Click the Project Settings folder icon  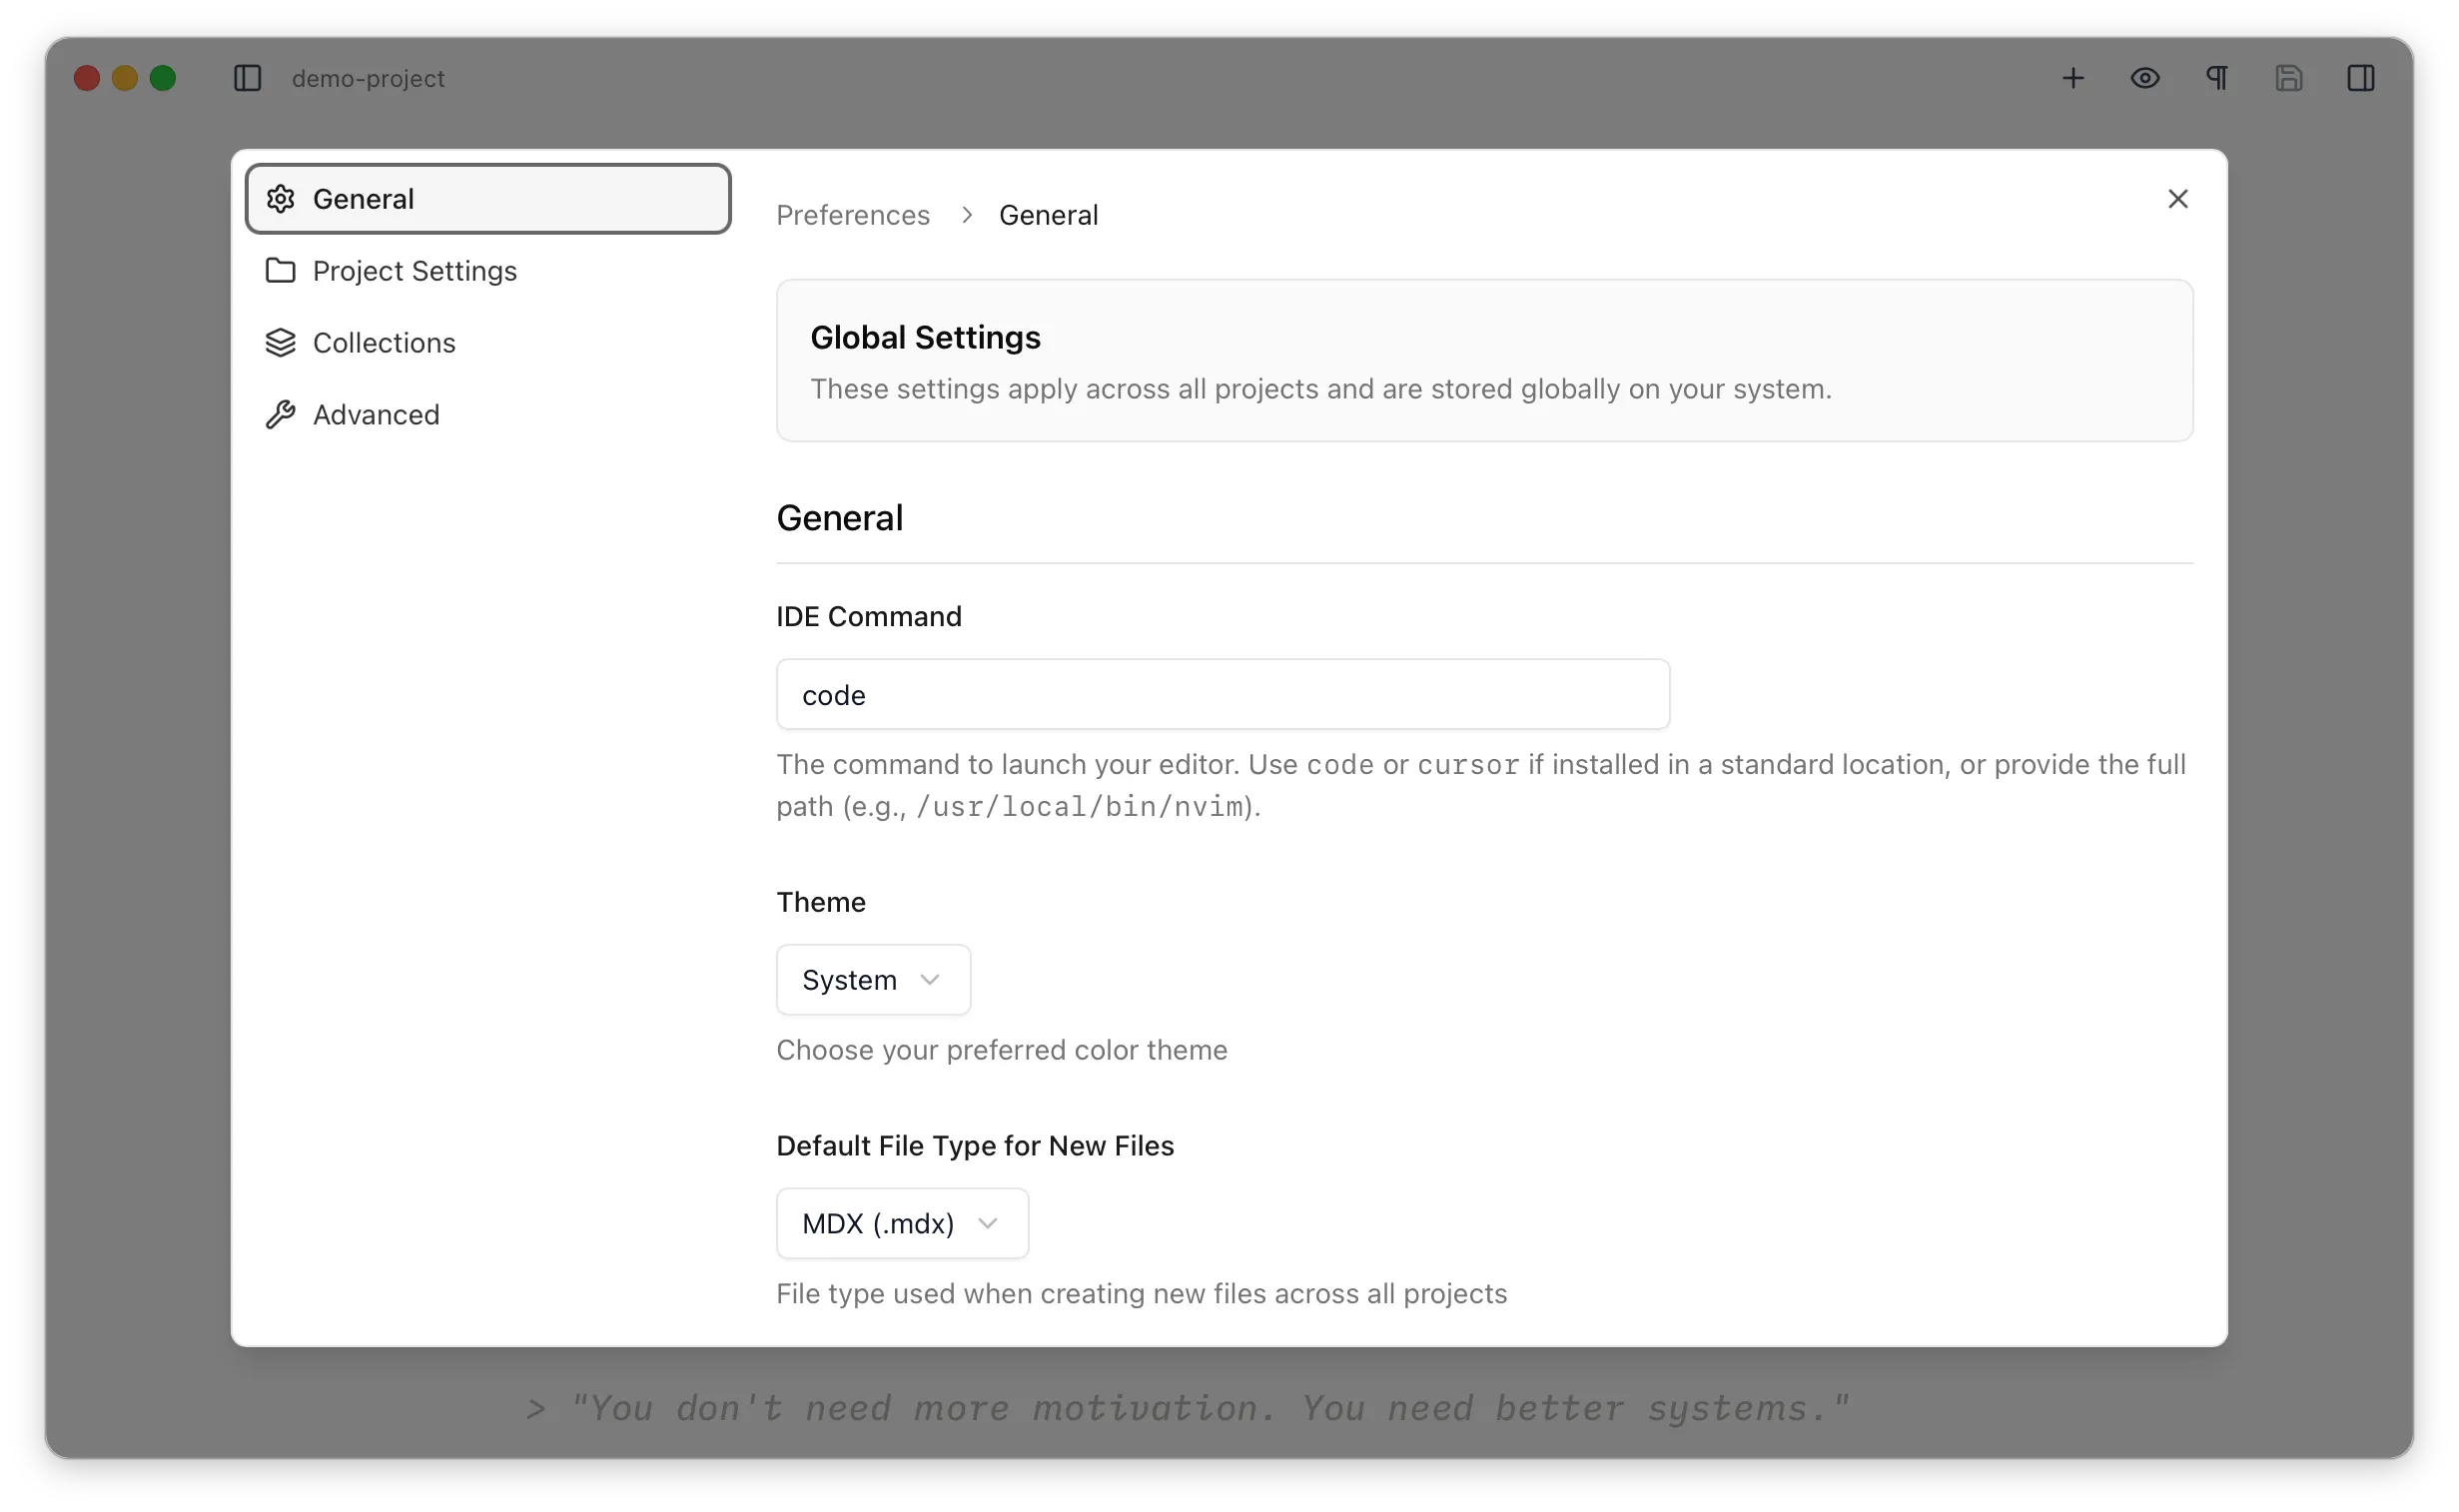pos(281,271)
